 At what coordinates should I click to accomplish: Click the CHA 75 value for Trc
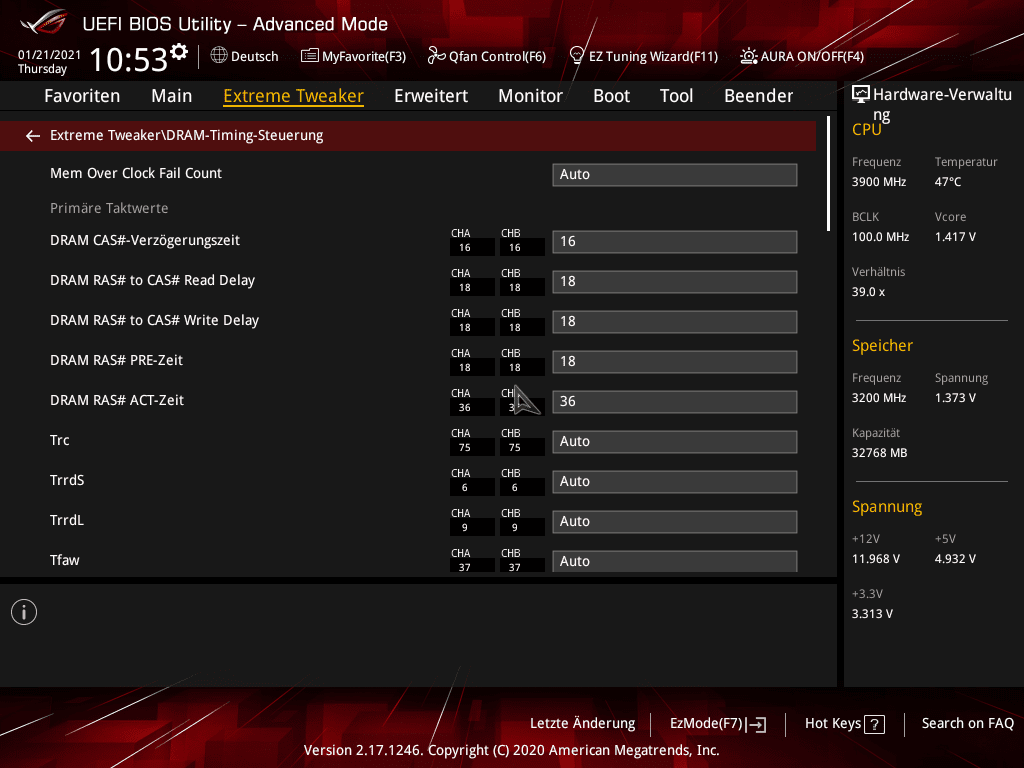coord(464,448)
